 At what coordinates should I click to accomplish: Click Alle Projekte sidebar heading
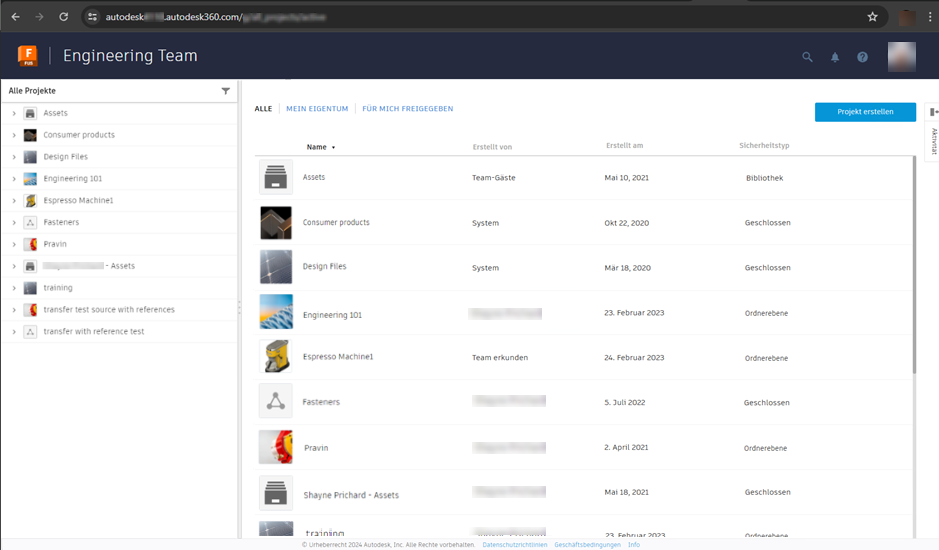[32, 91]
